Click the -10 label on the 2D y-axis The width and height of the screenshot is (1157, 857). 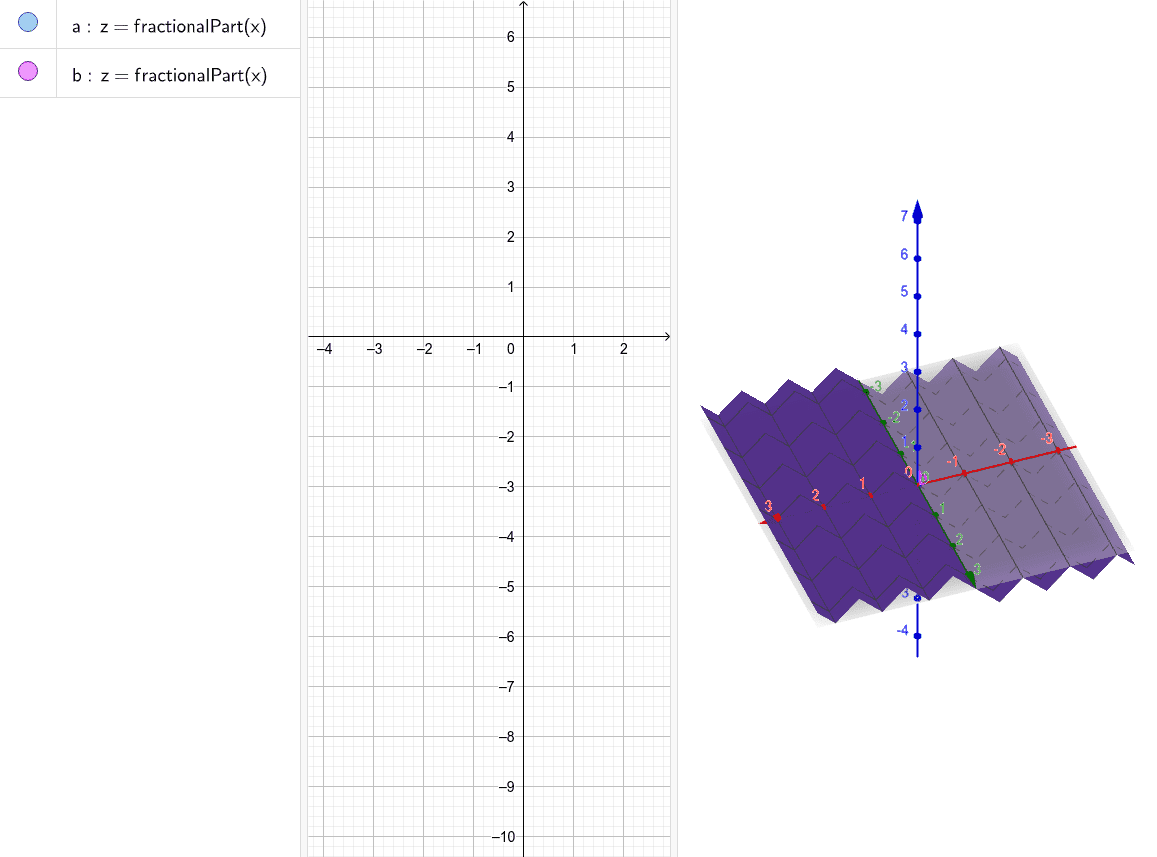pos(504,837)
